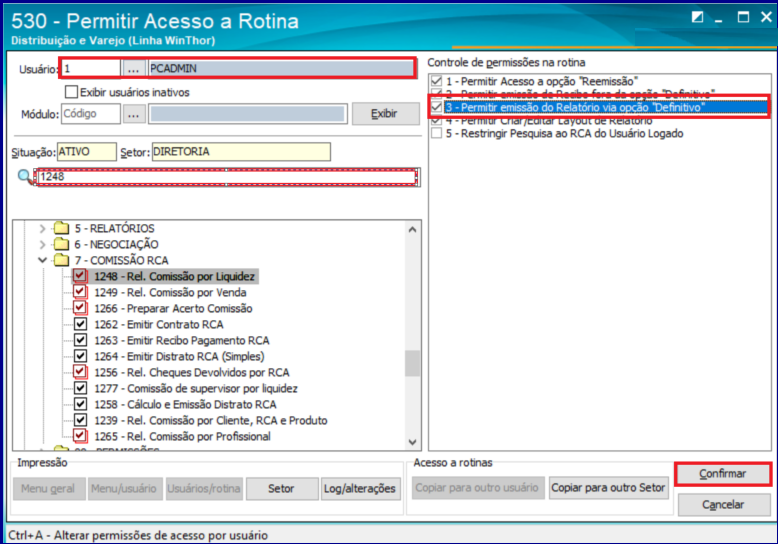Select permission 1 Permitir Acesso Reemissão text
Viewport: 778px width, 544px height.
click(542, 81)
